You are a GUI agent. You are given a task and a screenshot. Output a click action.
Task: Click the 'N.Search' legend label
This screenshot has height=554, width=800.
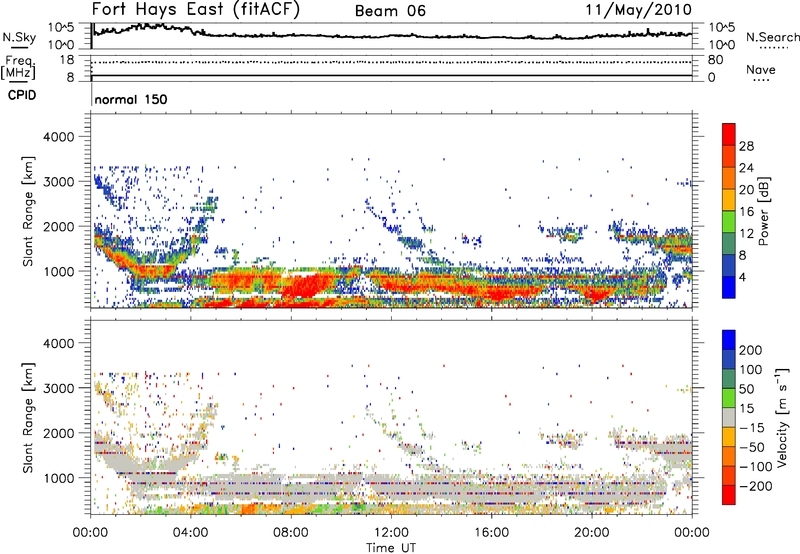[x=772, y=37]
